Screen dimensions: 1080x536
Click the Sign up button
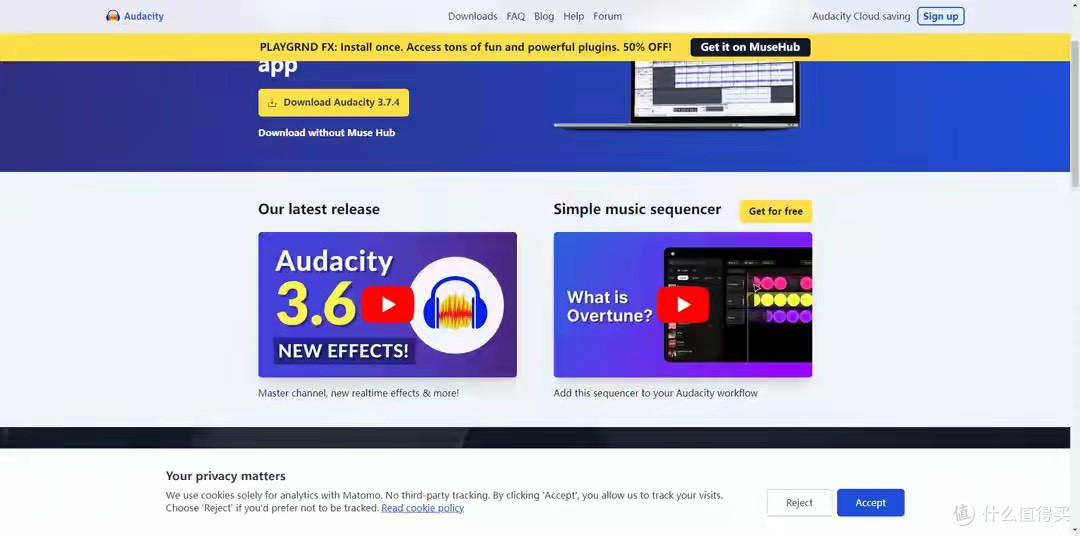[941, 17]
